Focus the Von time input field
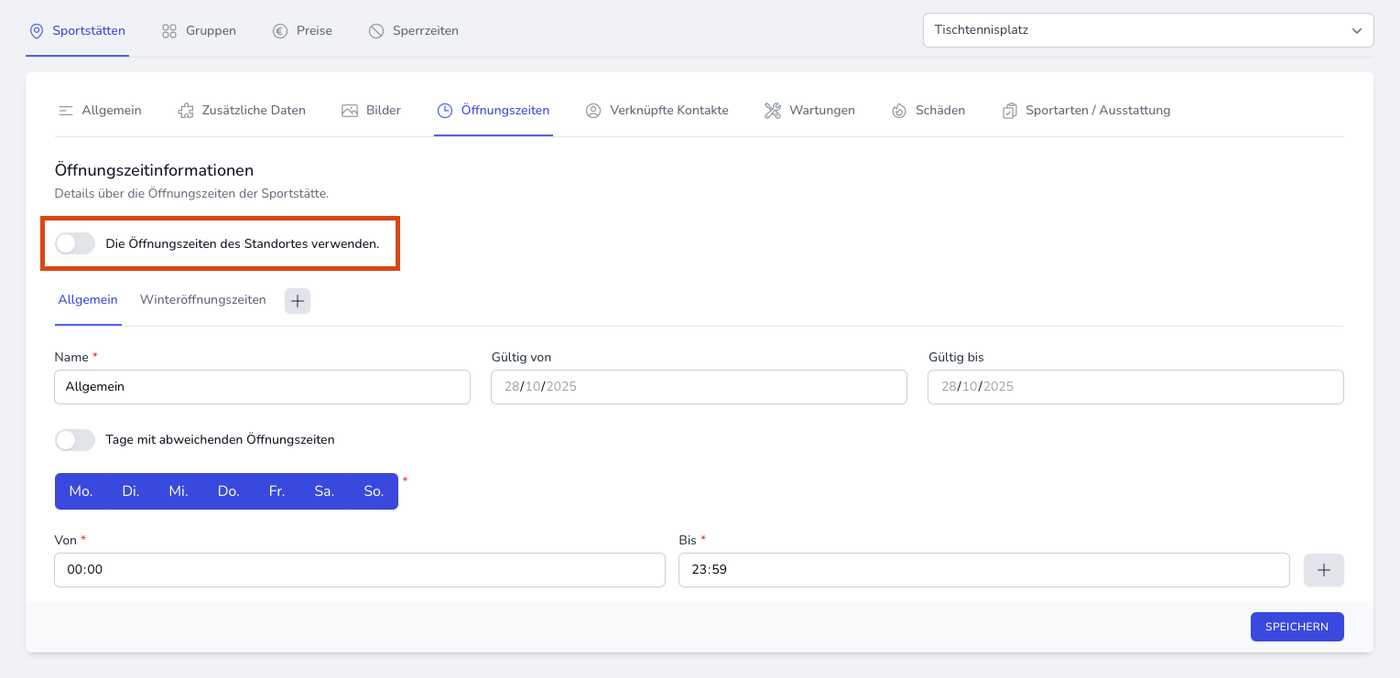The image size is (1400, 678). pos(360,570)
